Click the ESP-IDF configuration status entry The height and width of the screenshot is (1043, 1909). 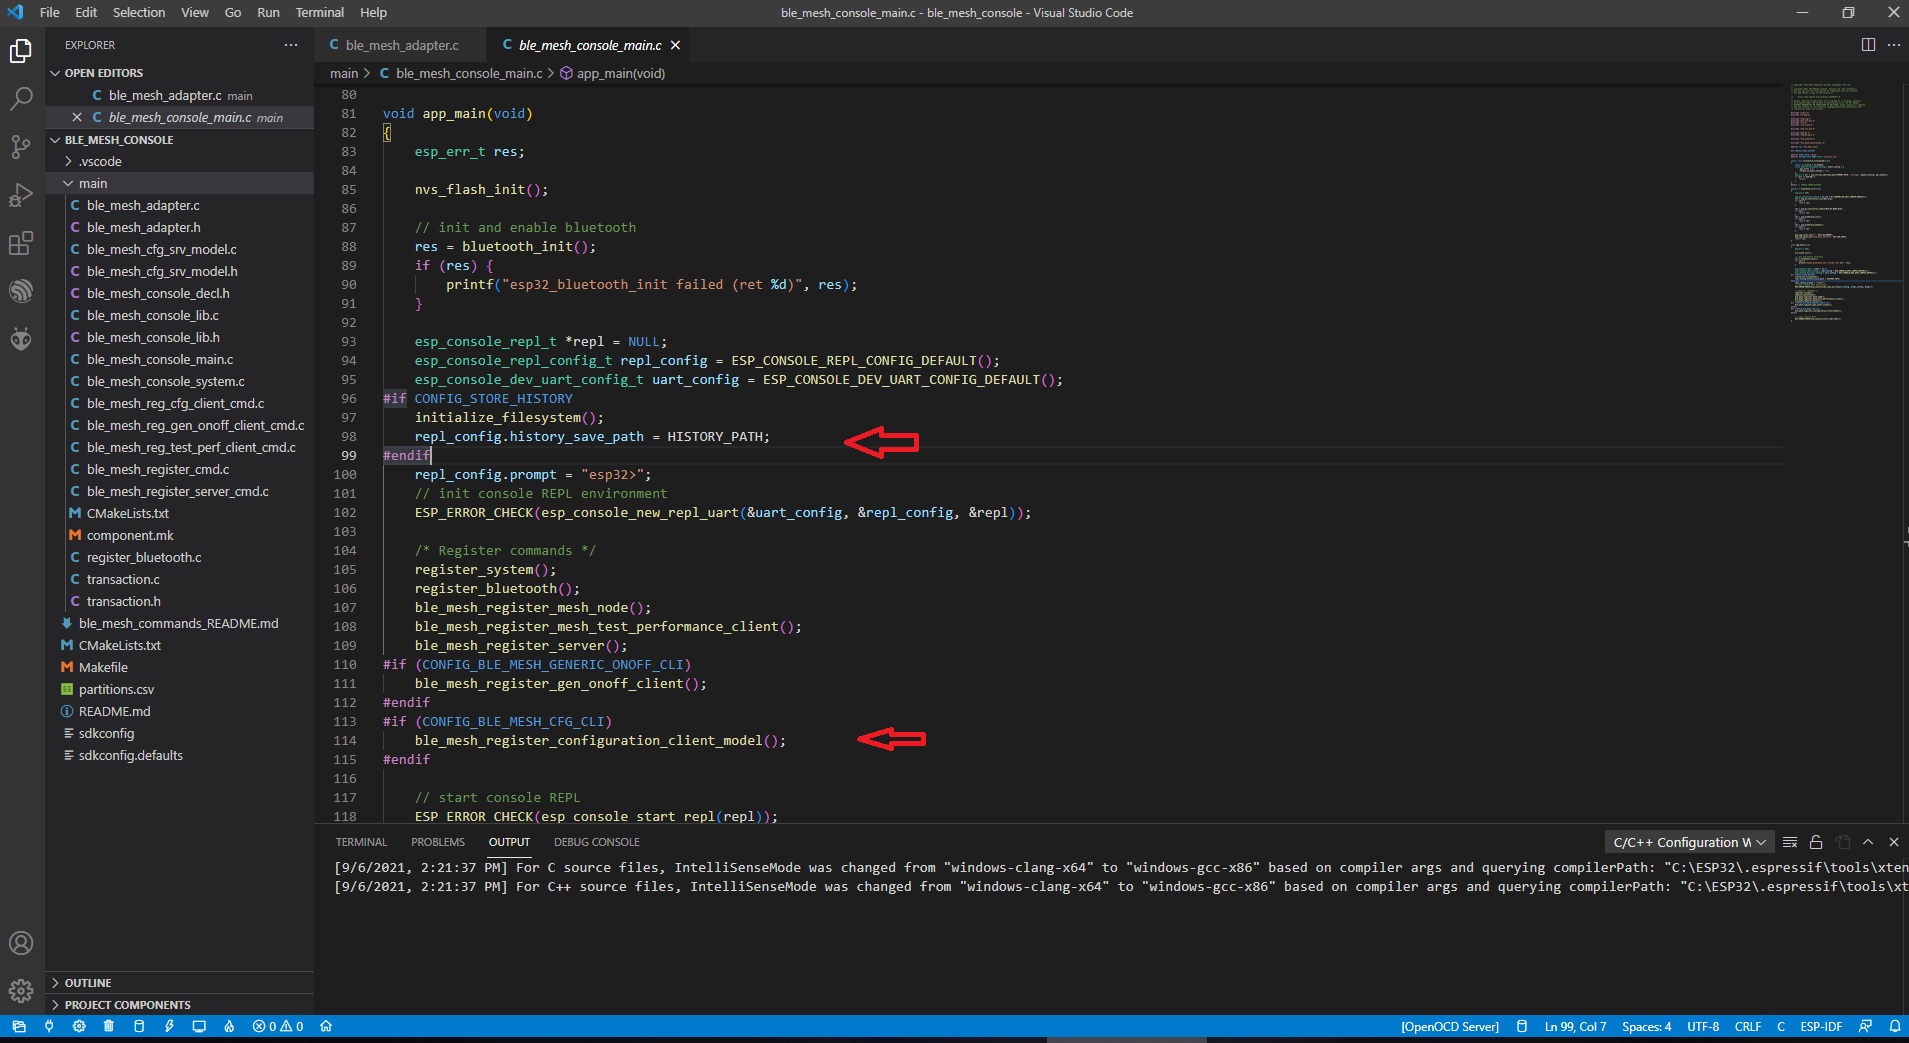tap(1821, 1026)
